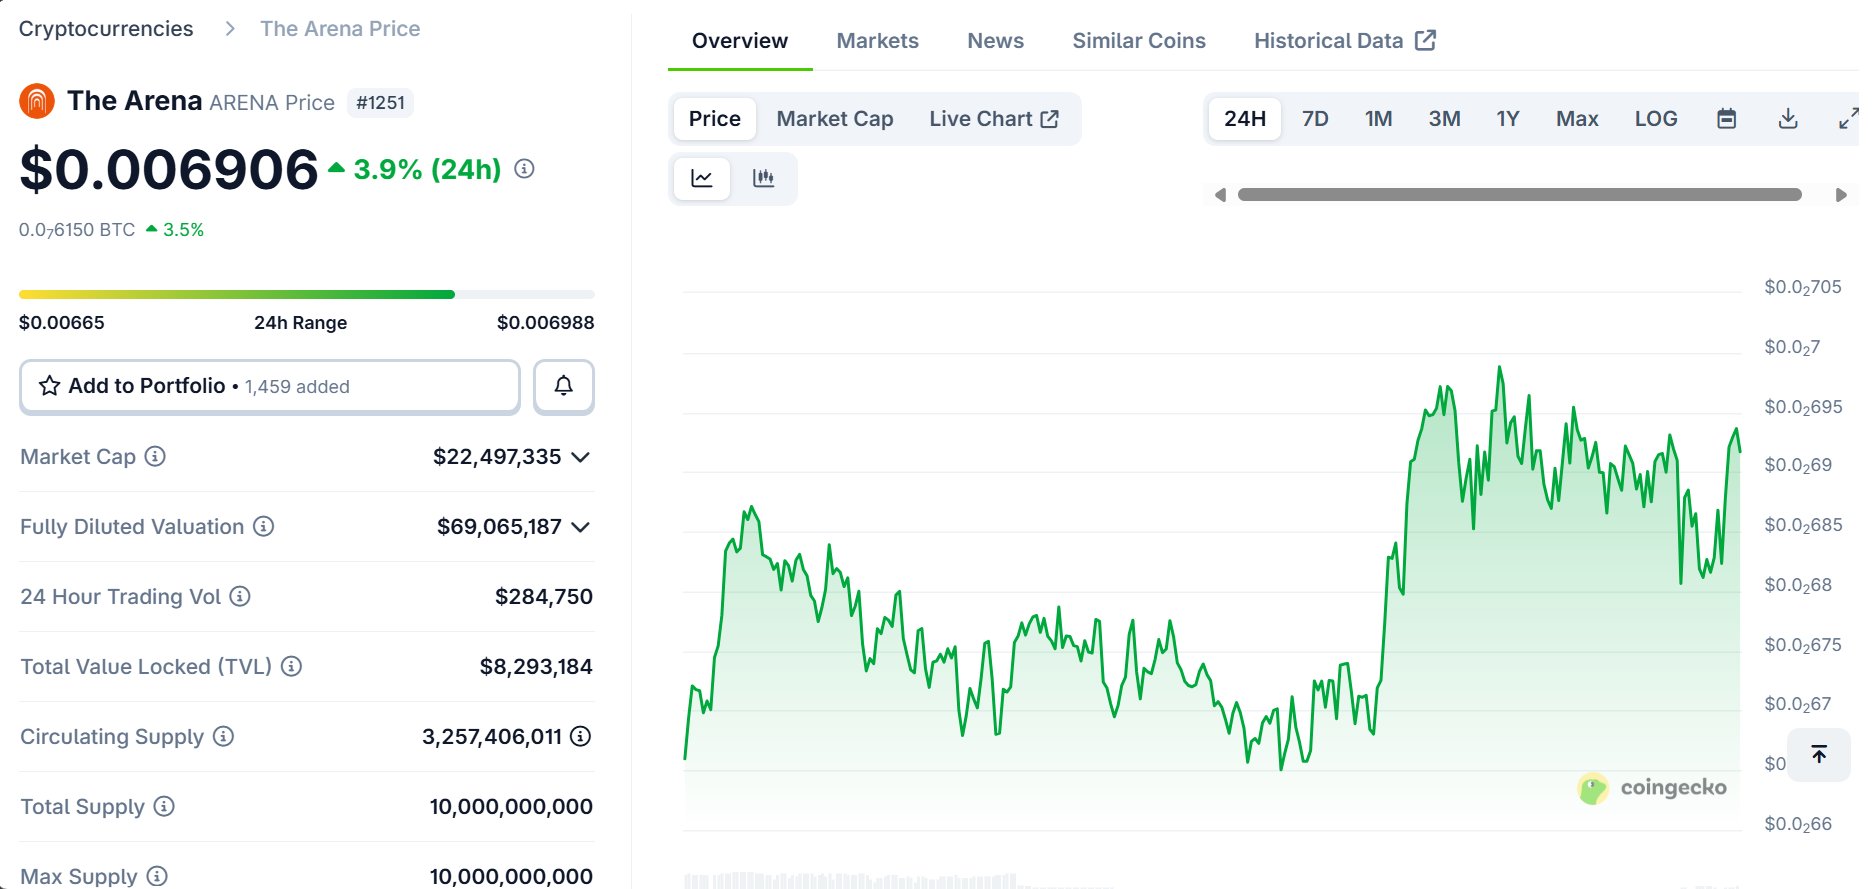
Task: Show info for Total Value Locked
Action: (291, 667)
